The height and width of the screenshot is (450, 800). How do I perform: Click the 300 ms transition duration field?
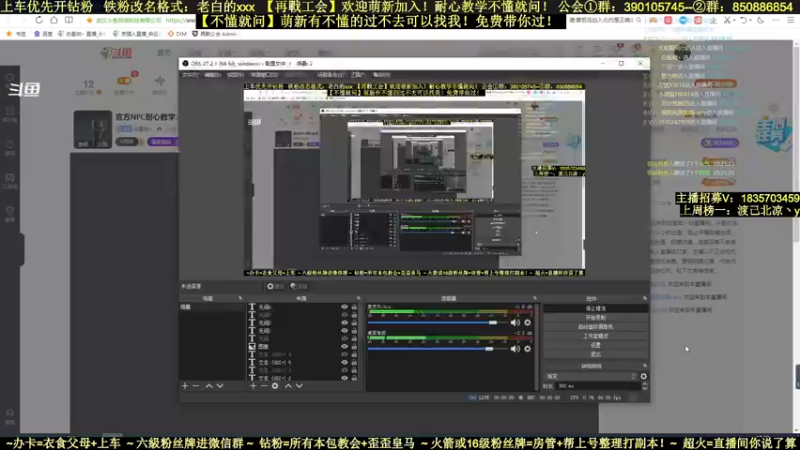[x=598, y=386]
